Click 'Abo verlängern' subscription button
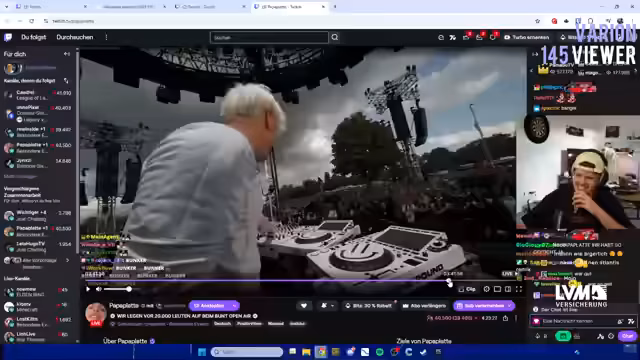 pyautogui.click(x=424, y=306)
